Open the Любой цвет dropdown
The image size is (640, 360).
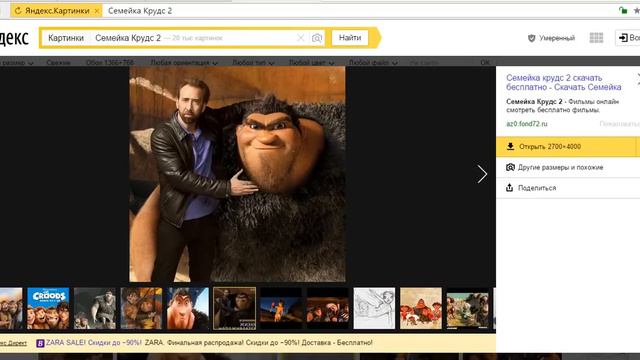coord(311,62)
